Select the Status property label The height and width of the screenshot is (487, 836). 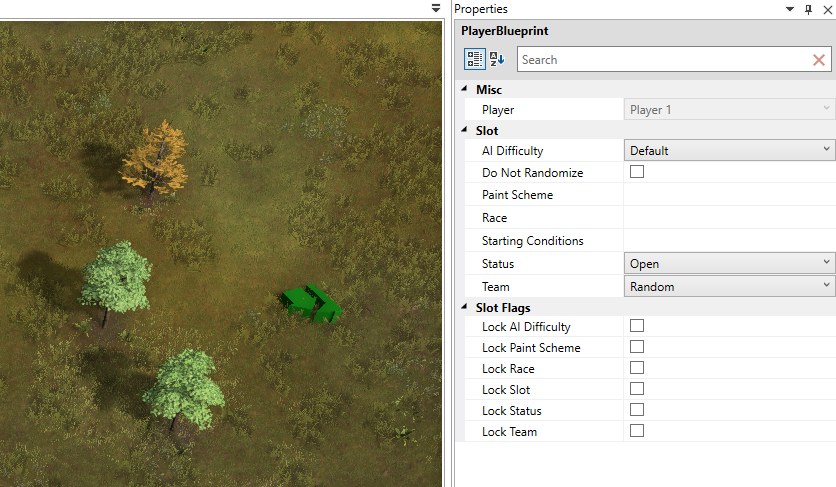[x=498, y=264]
